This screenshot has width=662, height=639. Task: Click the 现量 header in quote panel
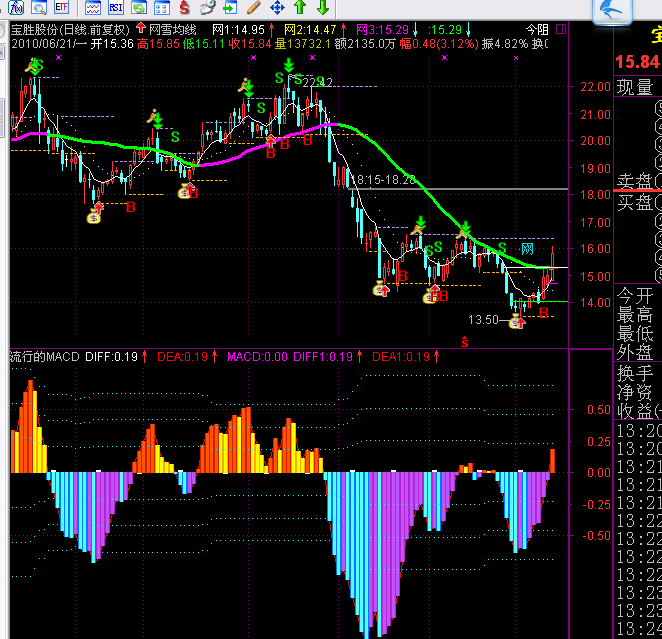(x=635, y=87)
